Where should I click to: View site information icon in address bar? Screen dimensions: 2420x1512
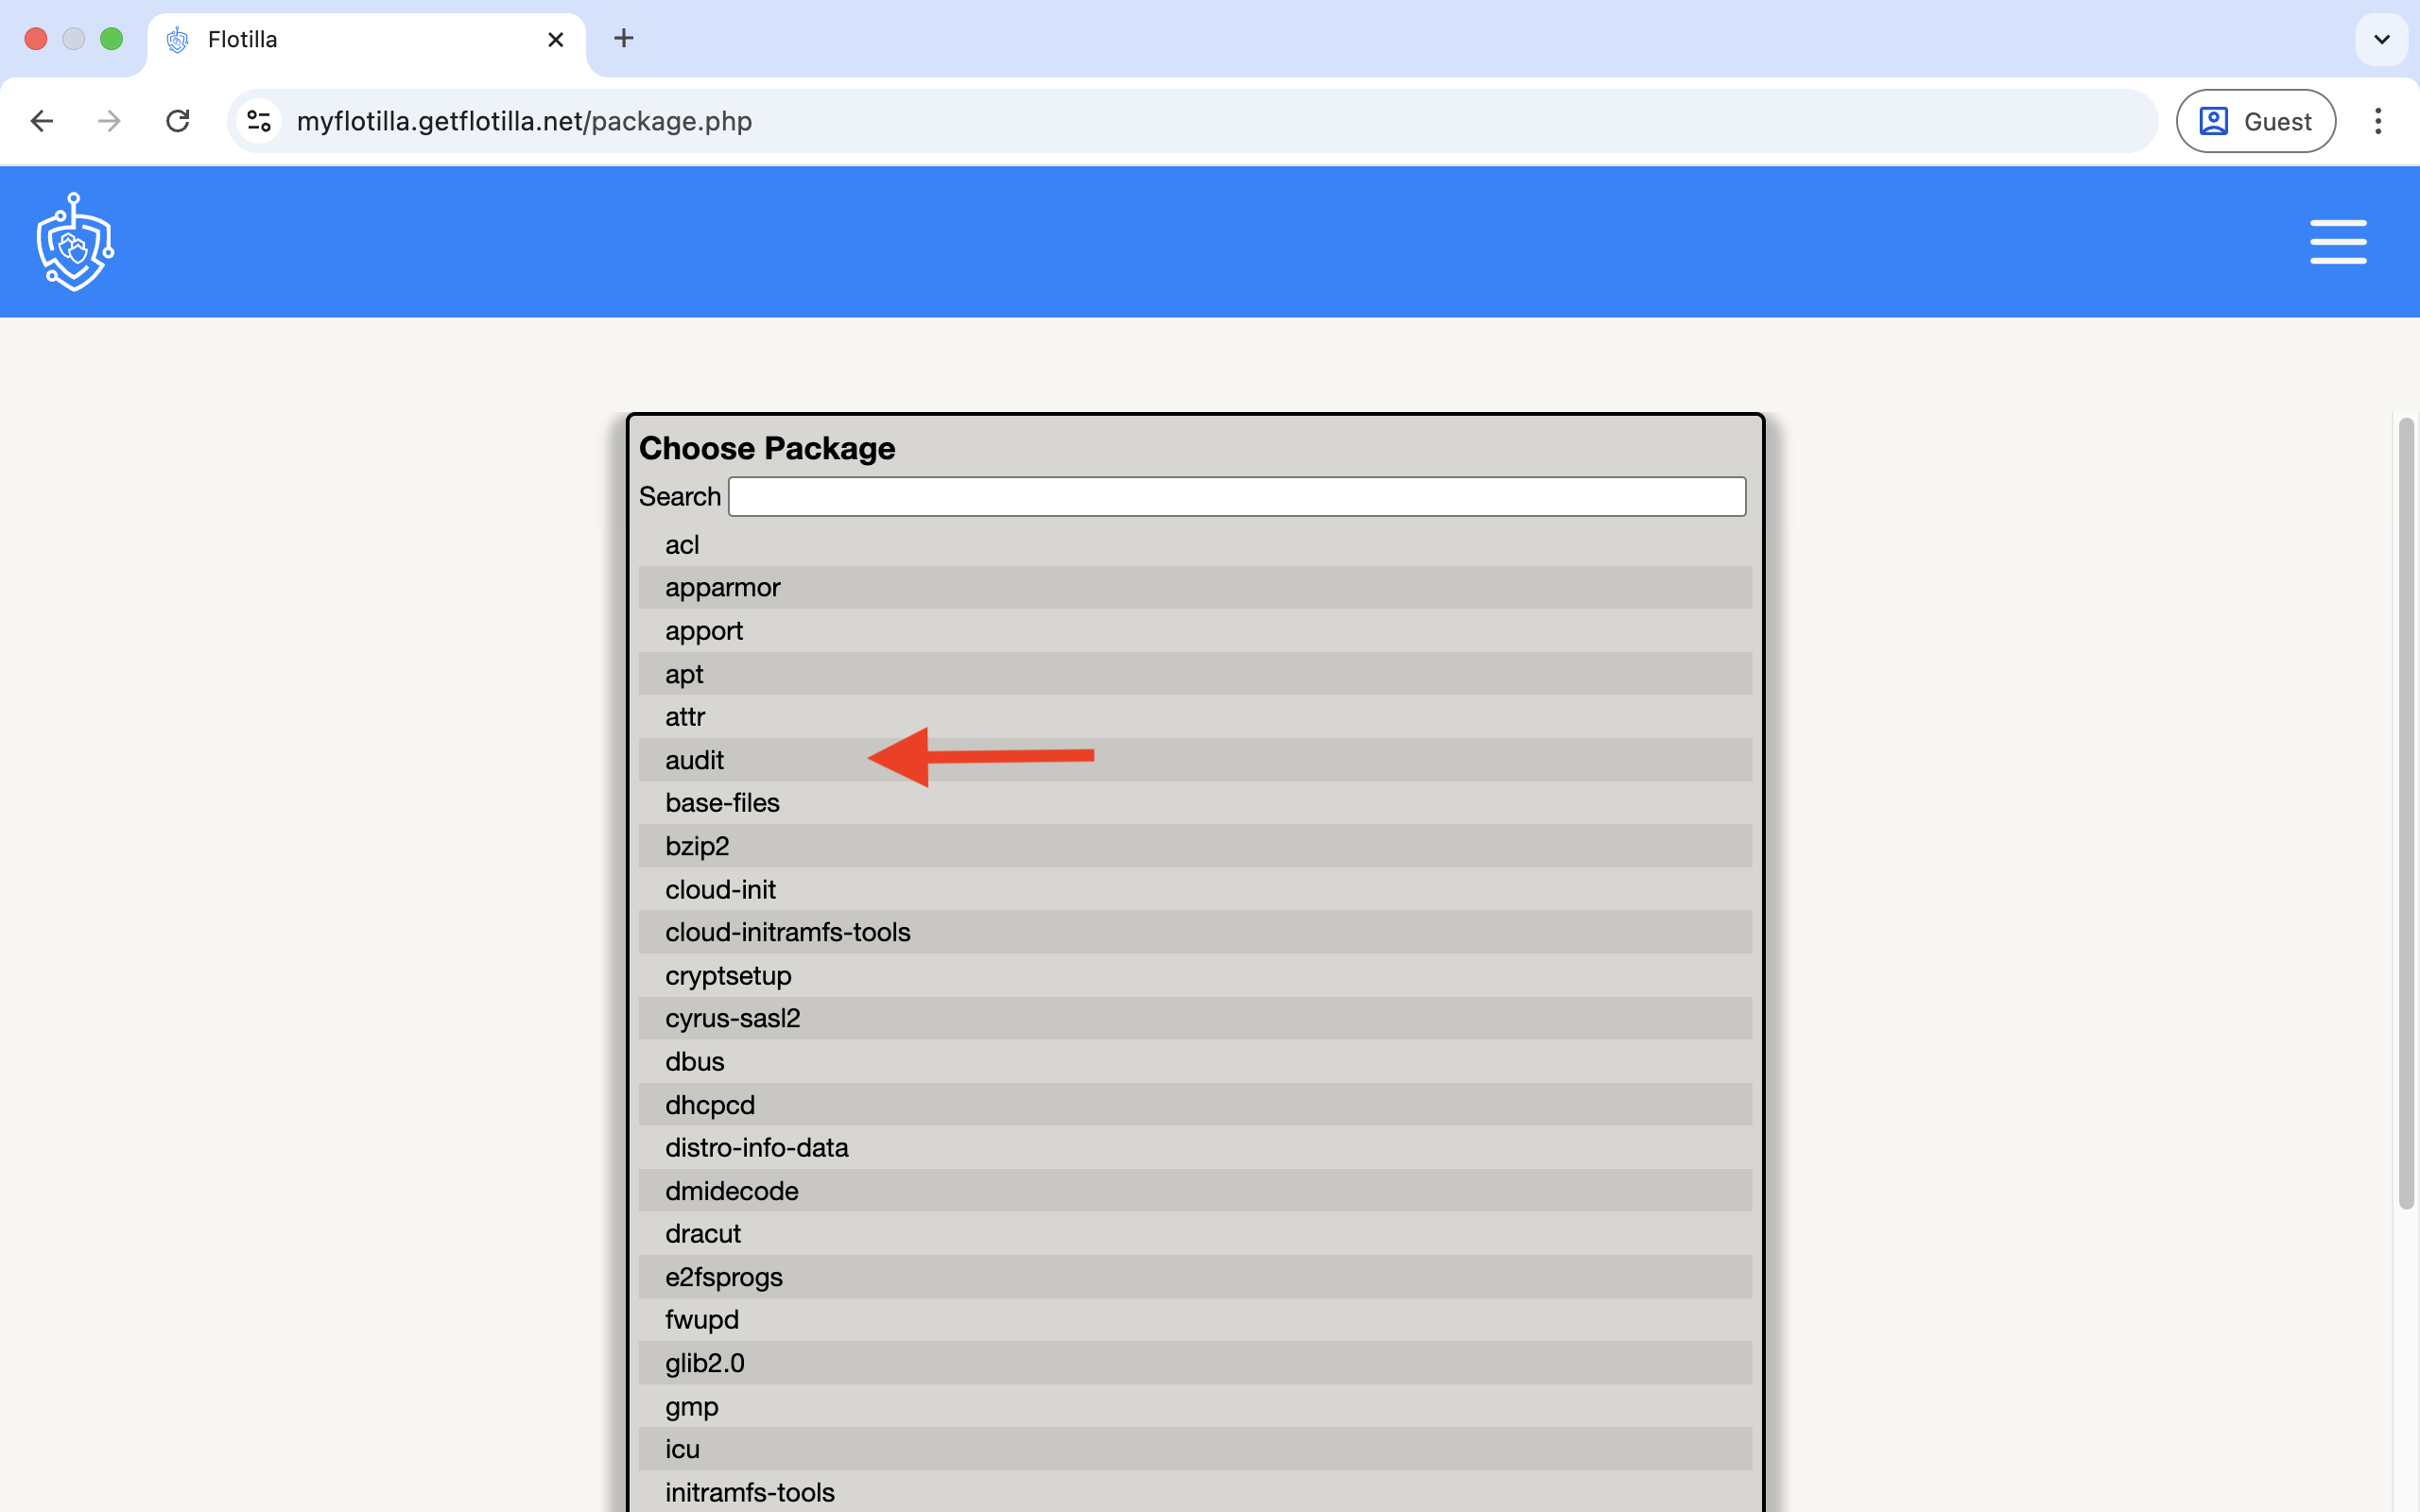point(259,121)
